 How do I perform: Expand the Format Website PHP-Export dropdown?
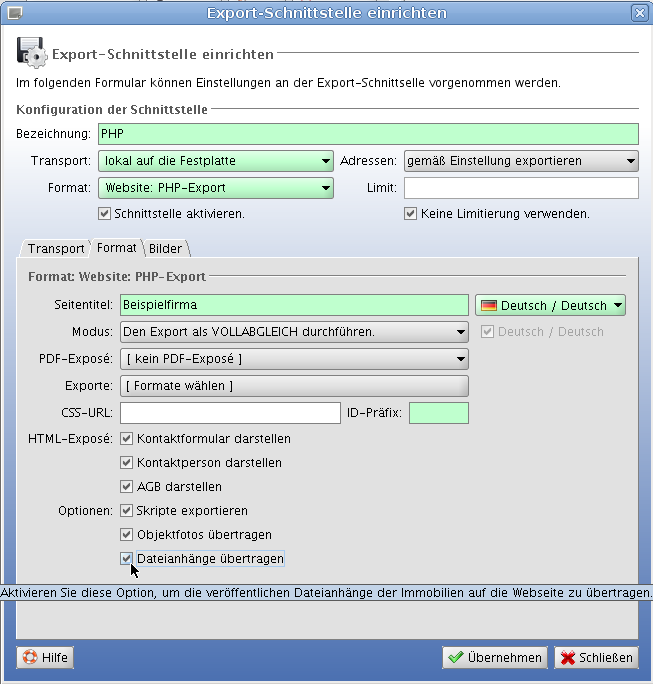[215, 188]
